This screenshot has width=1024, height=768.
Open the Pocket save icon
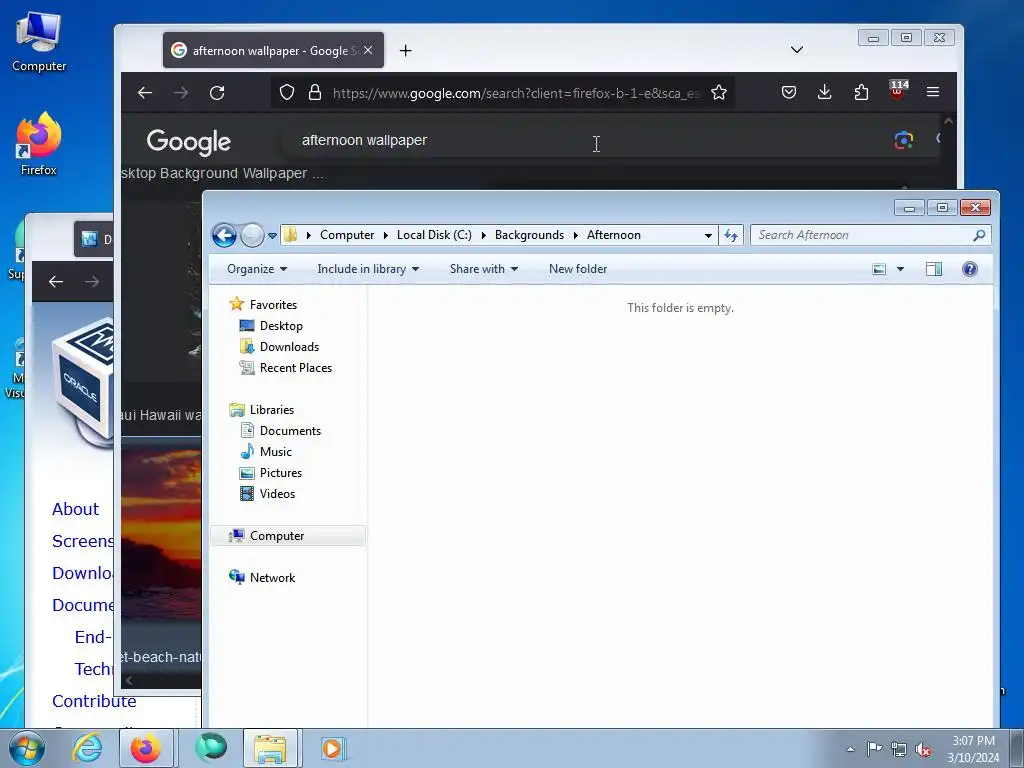coord(789,93)
